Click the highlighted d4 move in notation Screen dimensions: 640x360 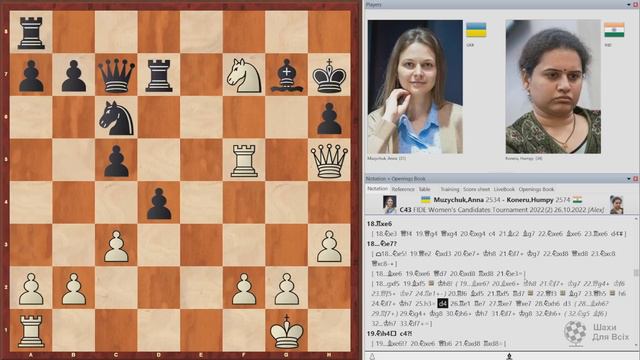[442, 303]
